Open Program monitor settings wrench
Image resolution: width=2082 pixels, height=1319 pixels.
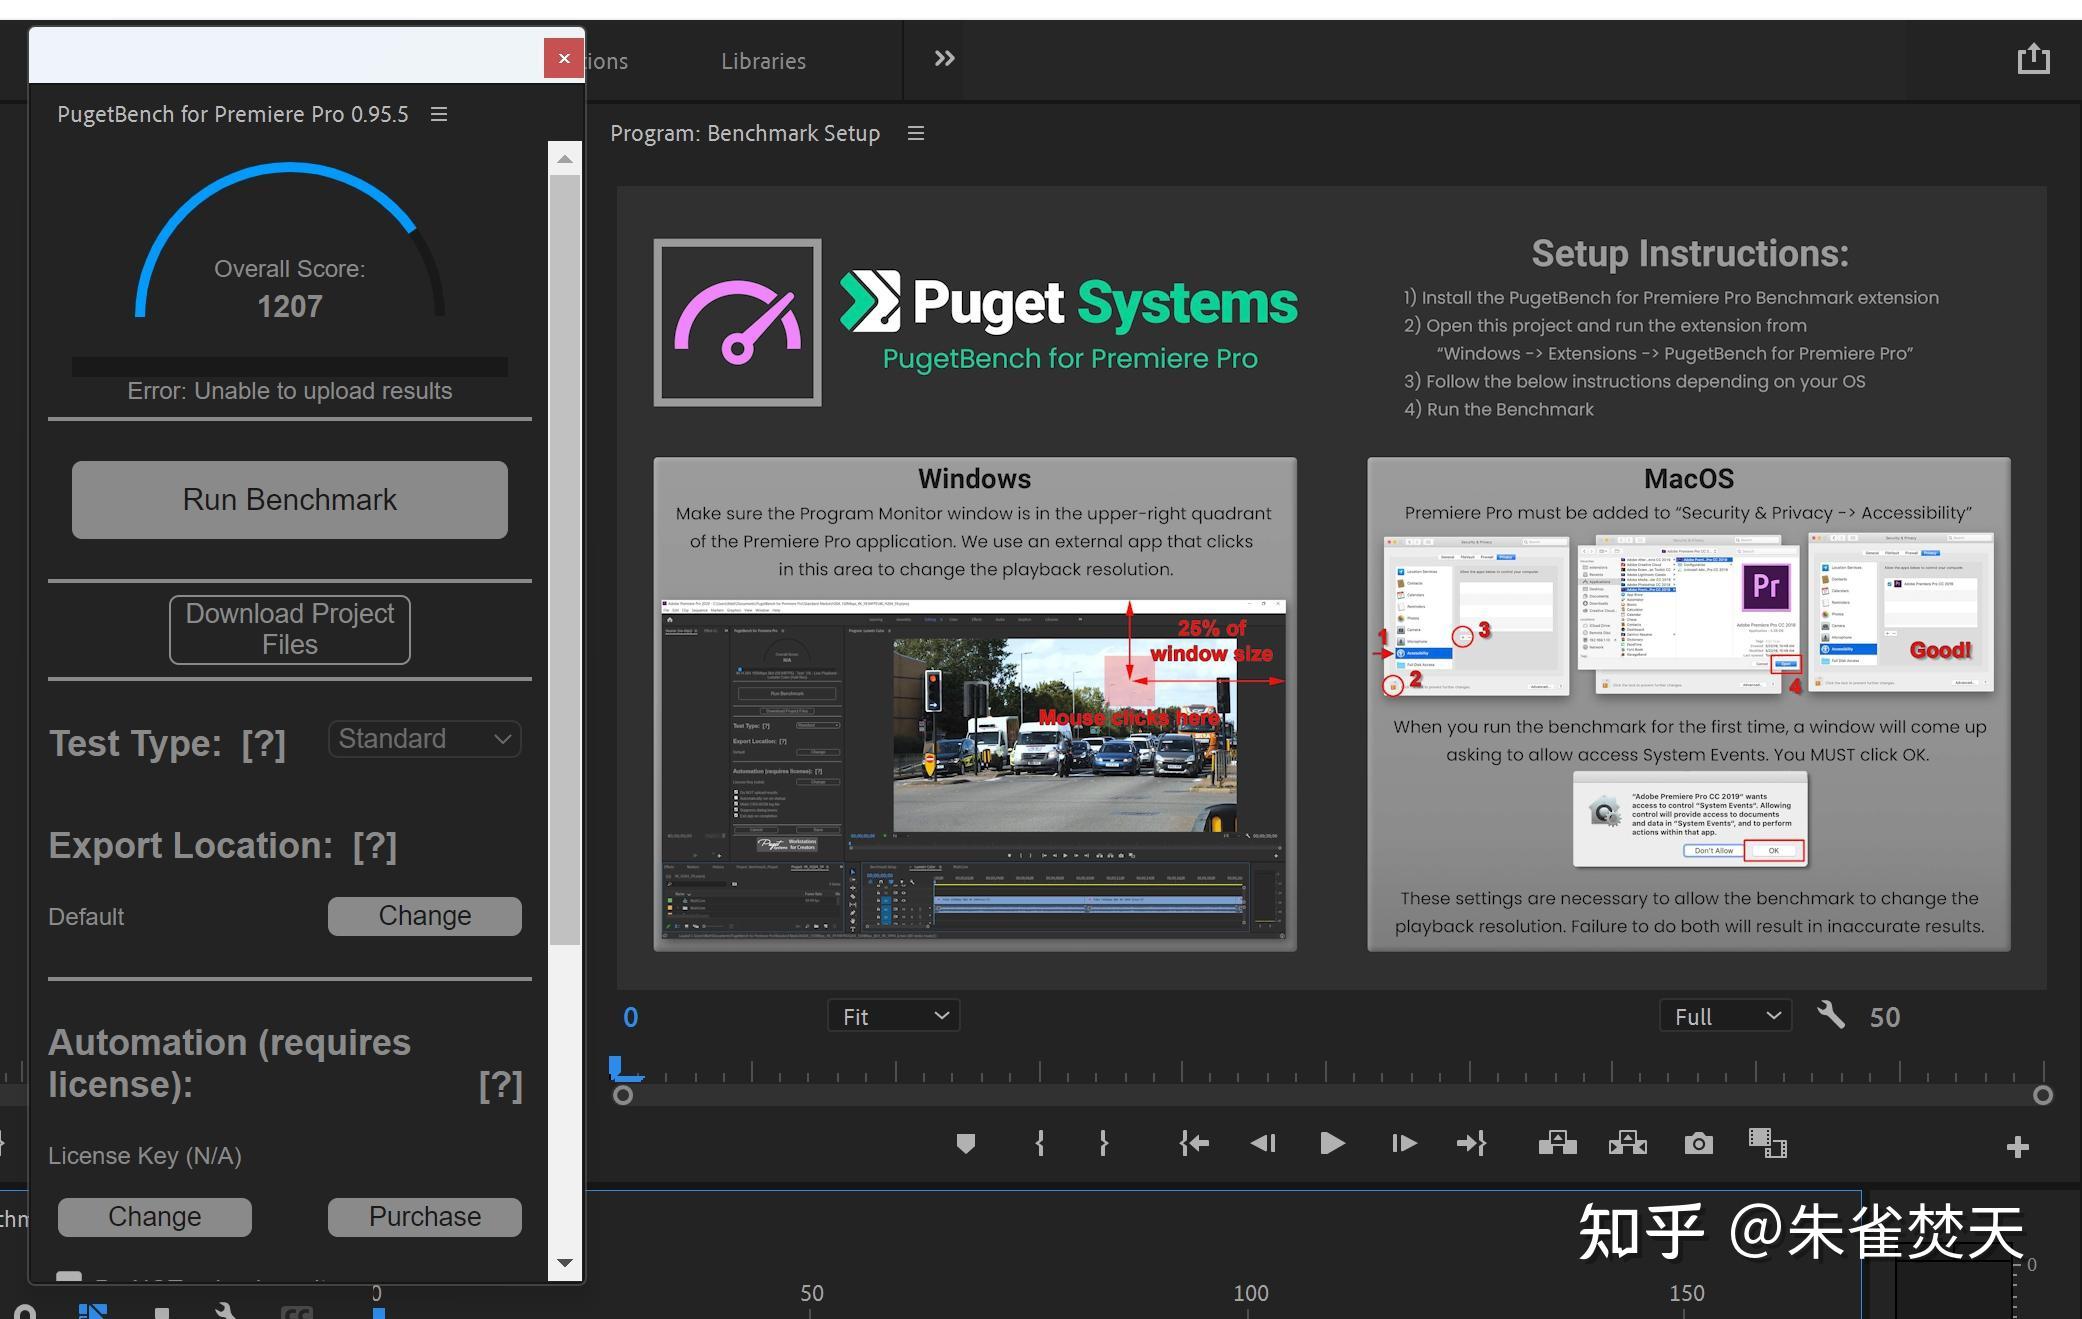pos(1831,1015)
